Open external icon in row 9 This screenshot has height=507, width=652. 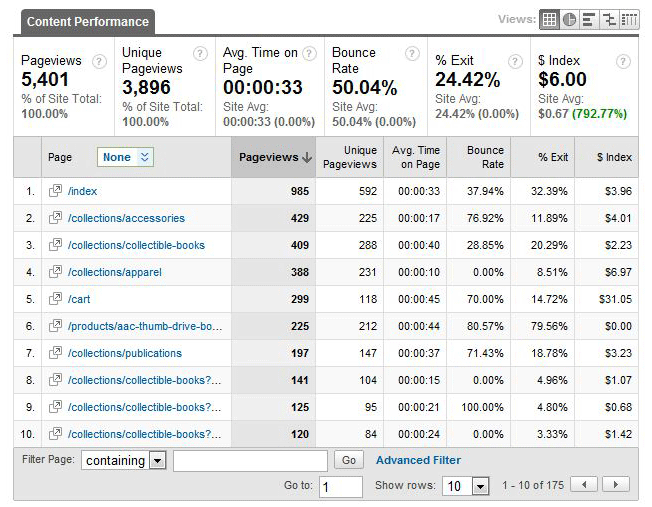(55, 407)
